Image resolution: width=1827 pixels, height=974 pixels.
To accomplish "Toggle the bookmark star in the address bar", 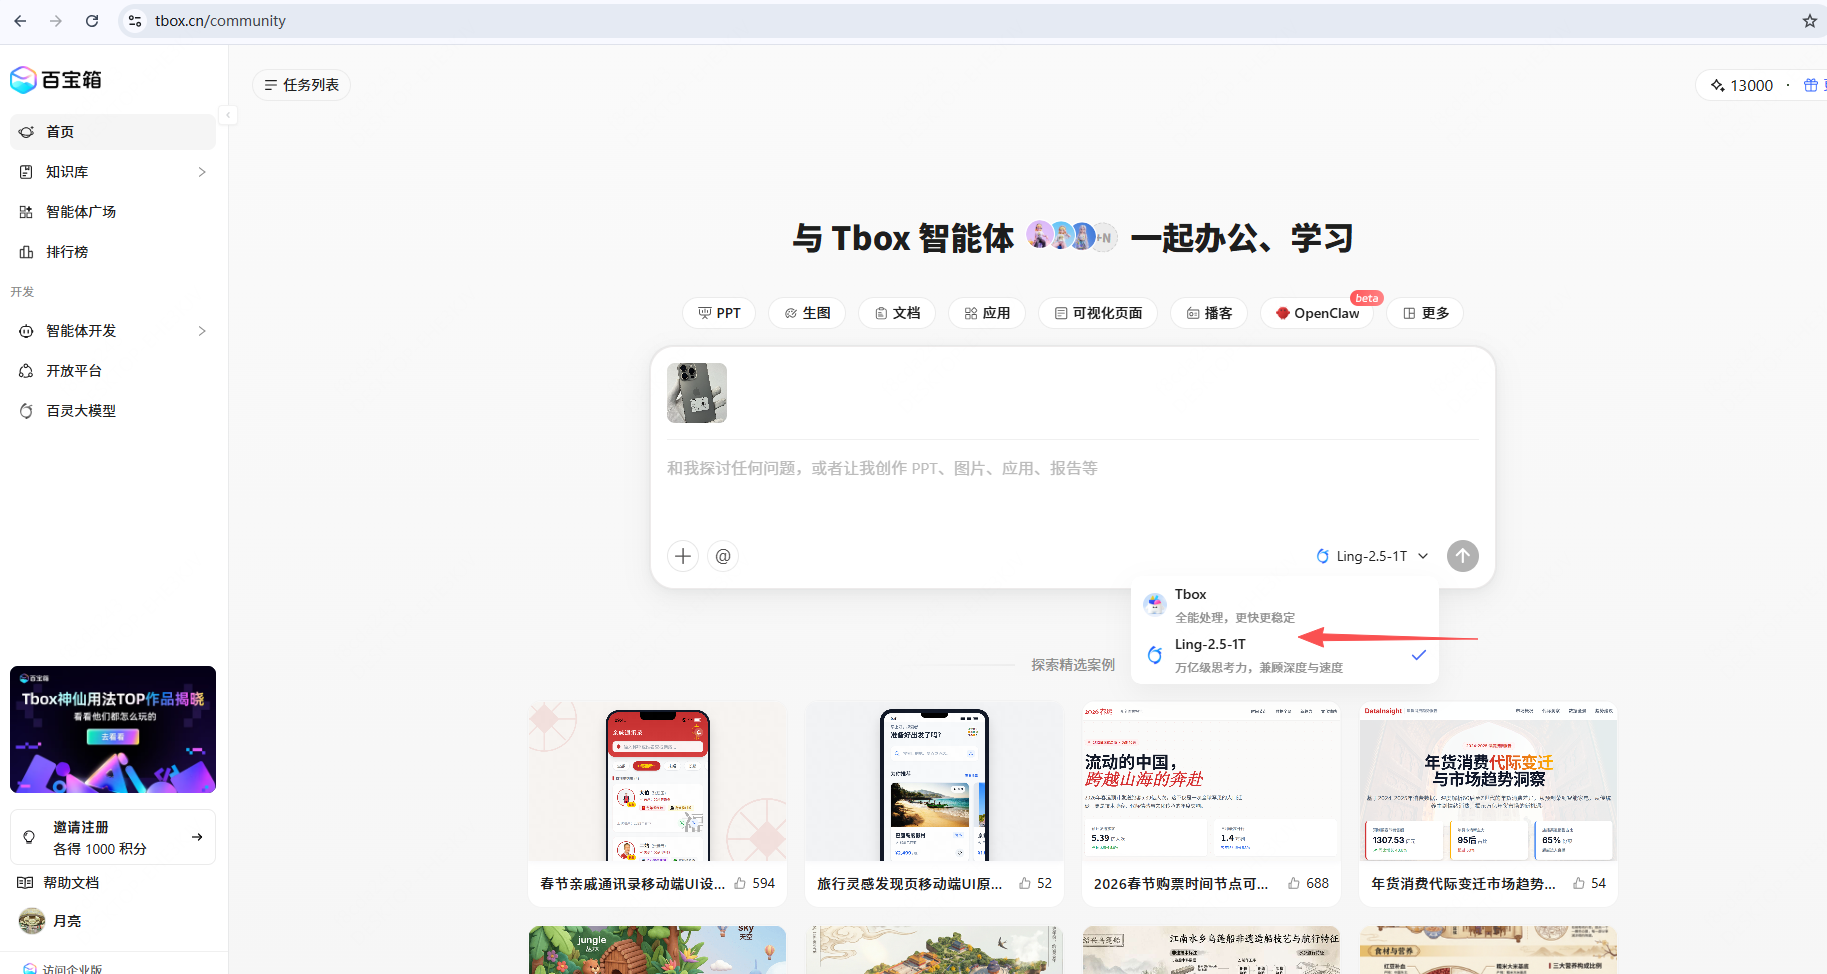I will pos(1809,20).
